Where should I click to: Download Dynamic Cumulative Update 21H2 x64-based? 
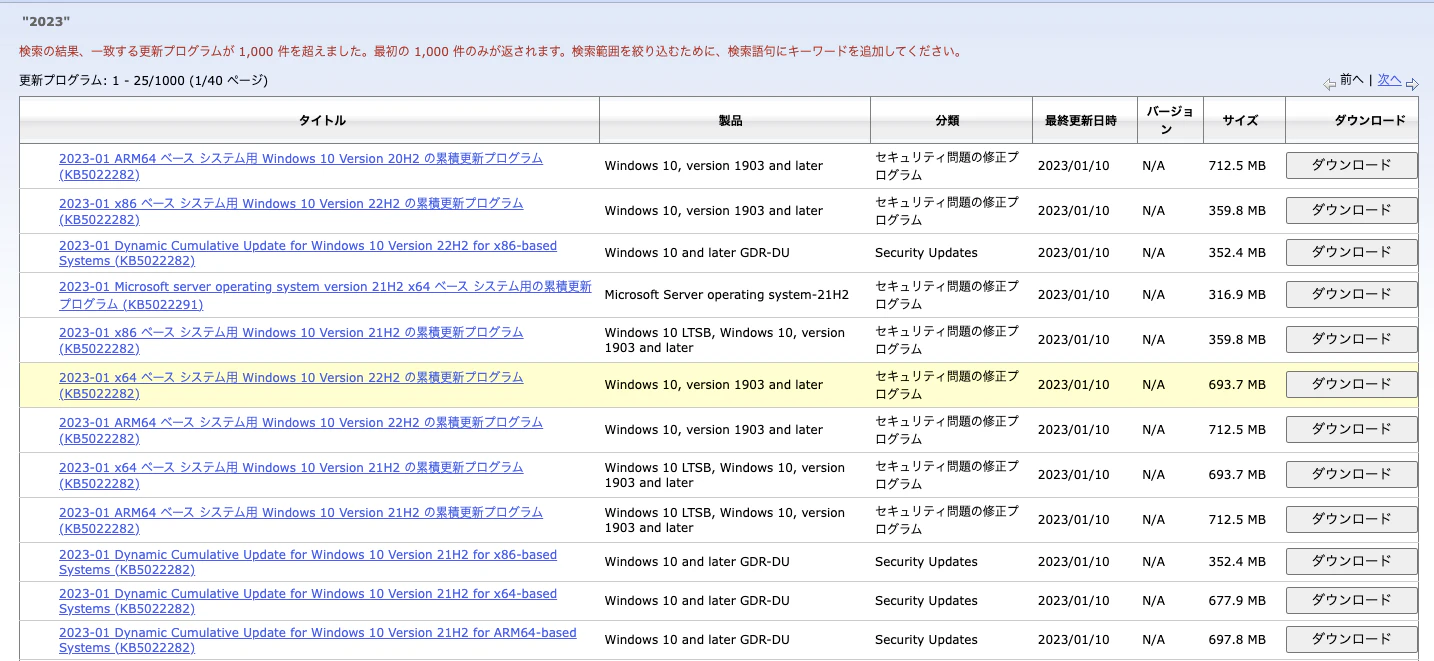click(1351, 601)
